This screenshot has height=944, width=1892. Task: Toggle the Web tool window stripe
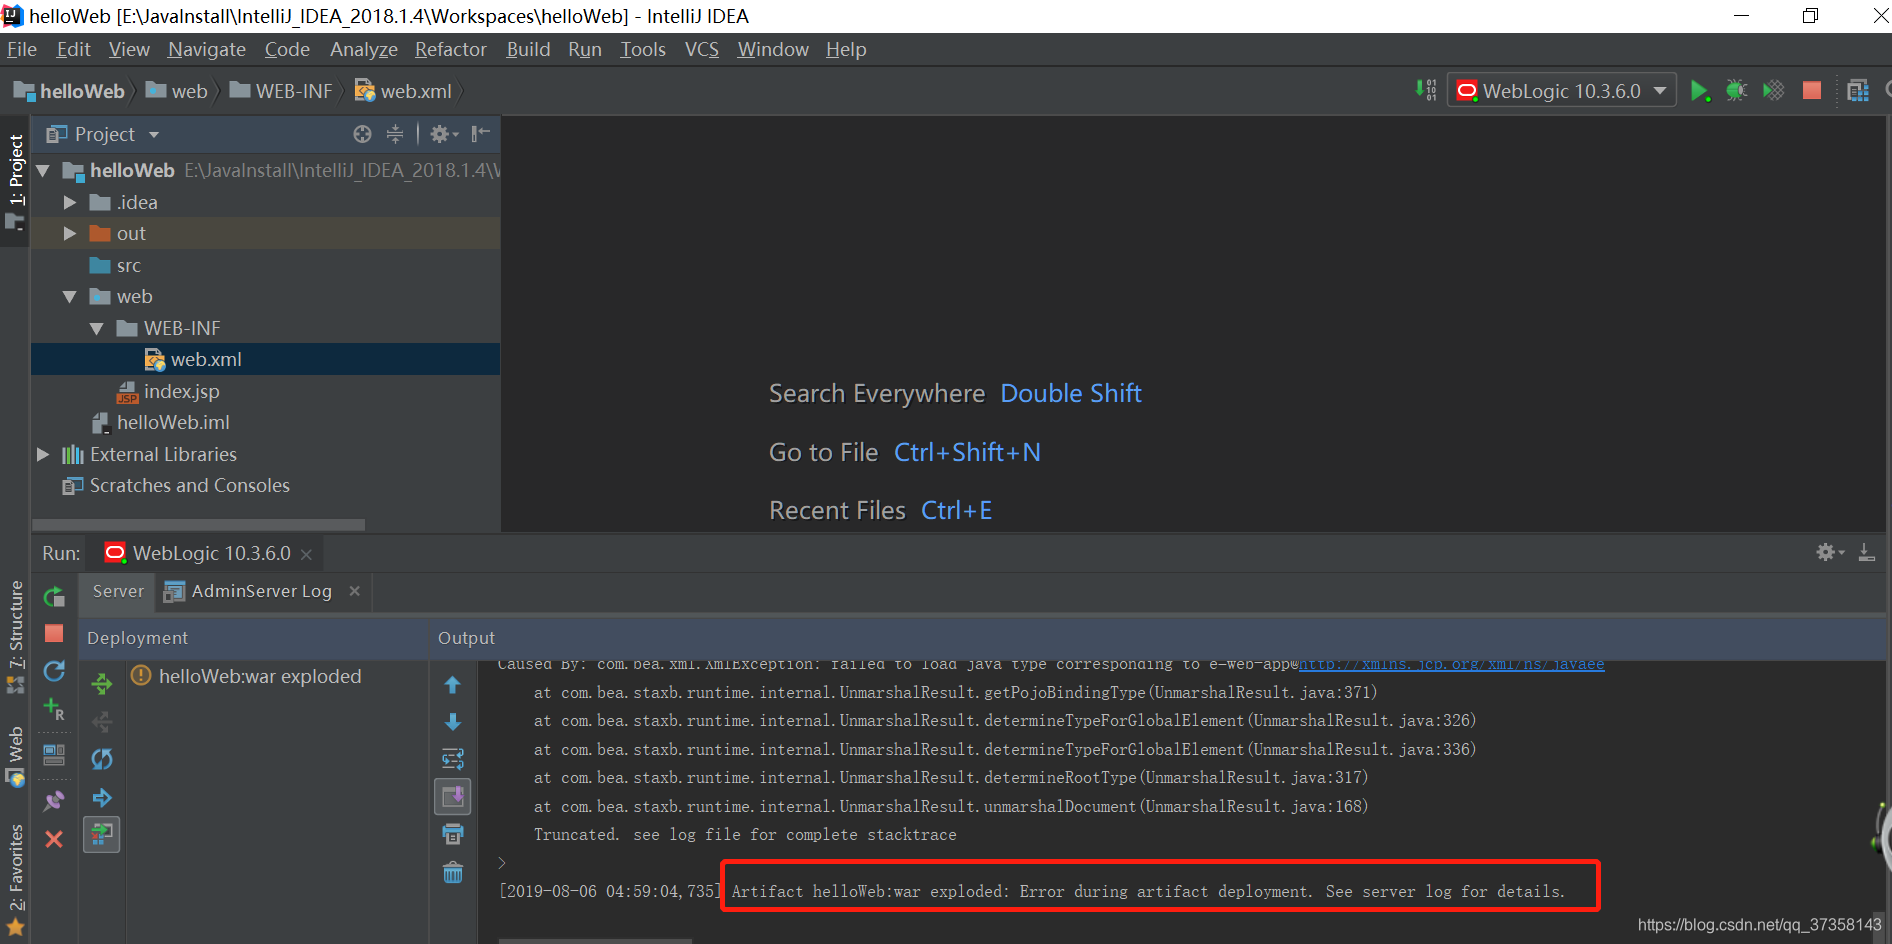15,757
